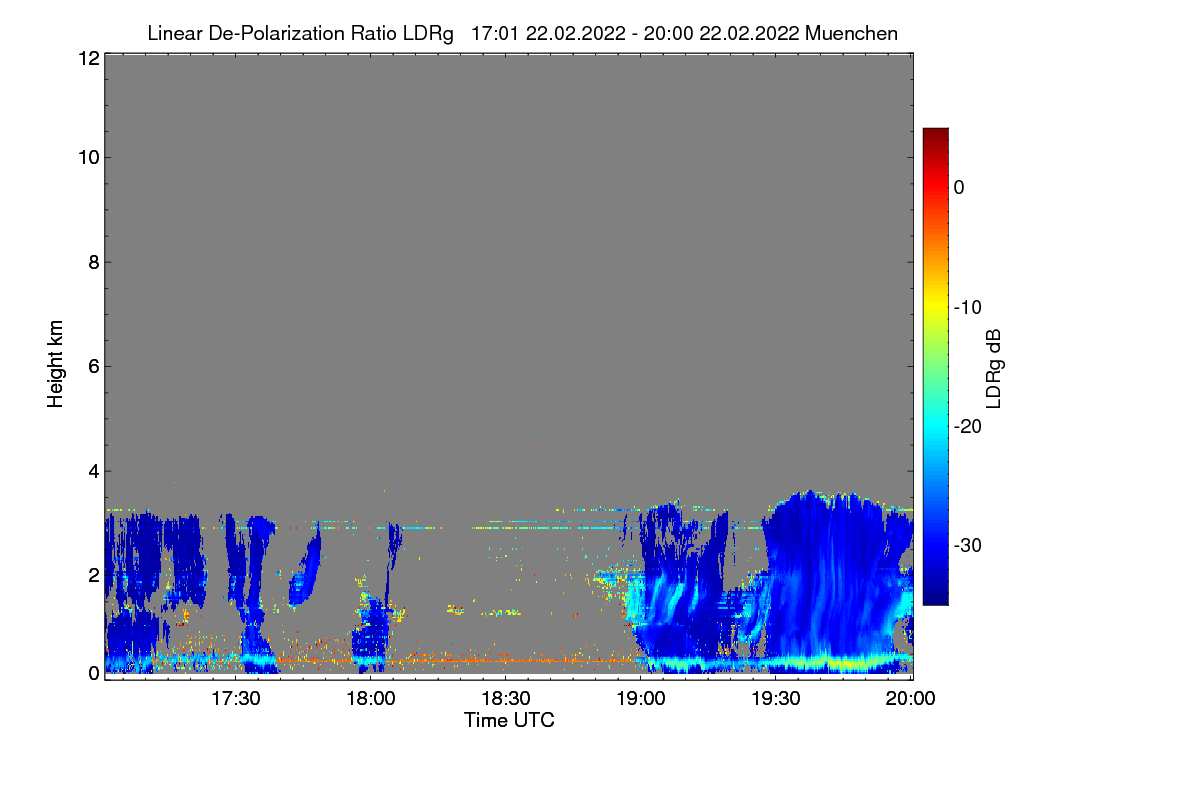Click the 18:30 time tick label

click(505, 699)
